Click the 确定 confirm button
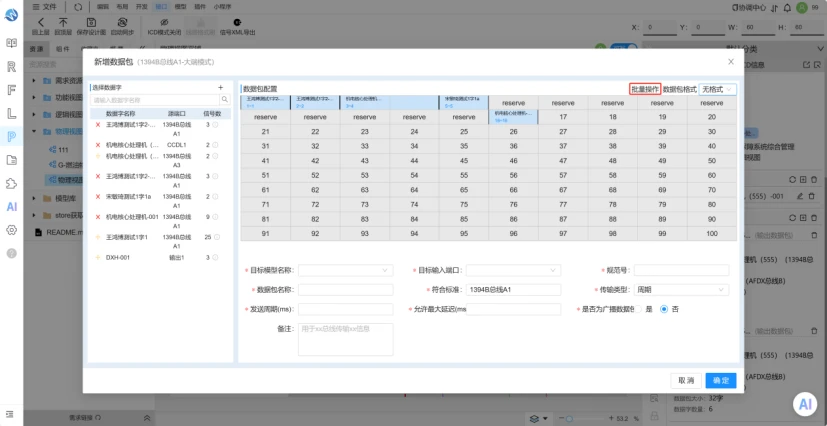Image resolution: width=827 pixels, height=426 pixels. click(x=720, y=381)
